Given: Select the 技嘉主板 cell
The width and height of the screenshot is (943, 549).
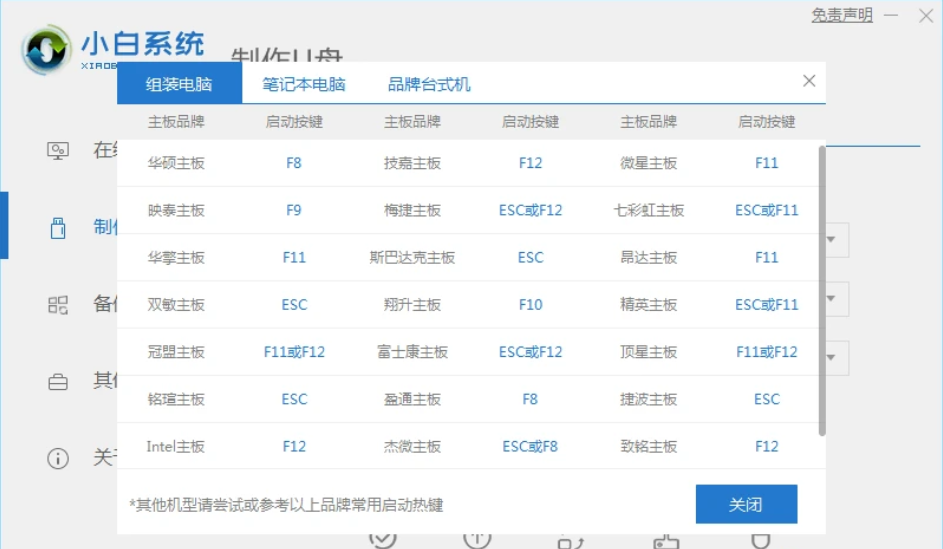Looking at the screenshot, I should click(x=413, y=163).
